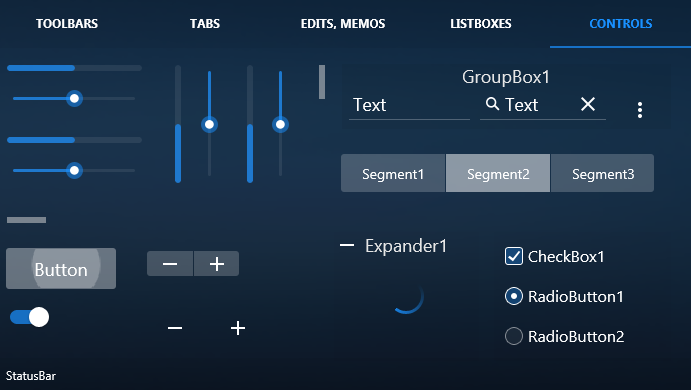
Task: Click the Expander1 label
Action: (x=406, y=246)
